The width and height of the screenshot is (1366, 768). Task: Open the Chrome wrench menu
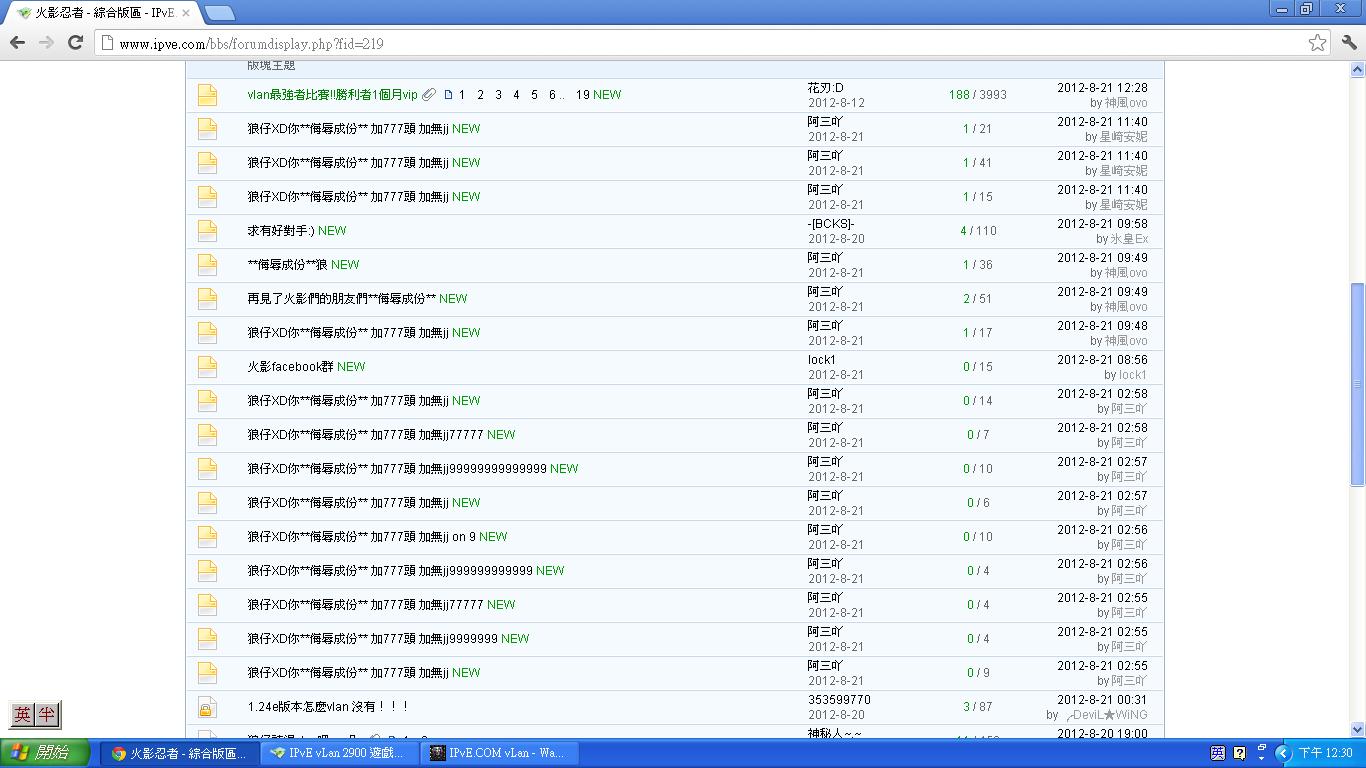click(1349, 42)
